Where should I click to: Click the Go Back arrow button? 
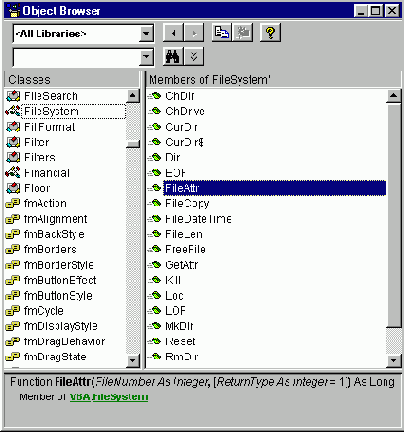point(173,33)
